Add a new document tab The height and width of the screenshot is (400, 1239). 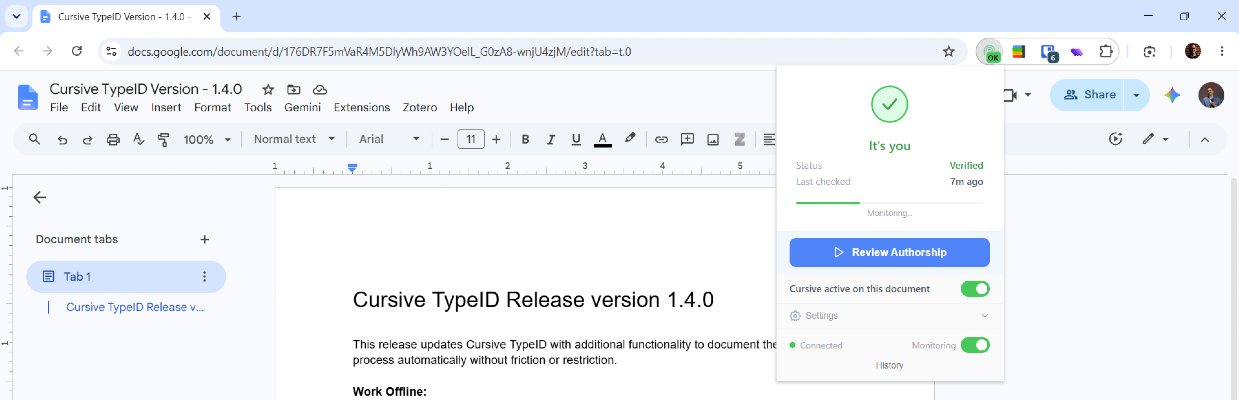tap(205, 239)
